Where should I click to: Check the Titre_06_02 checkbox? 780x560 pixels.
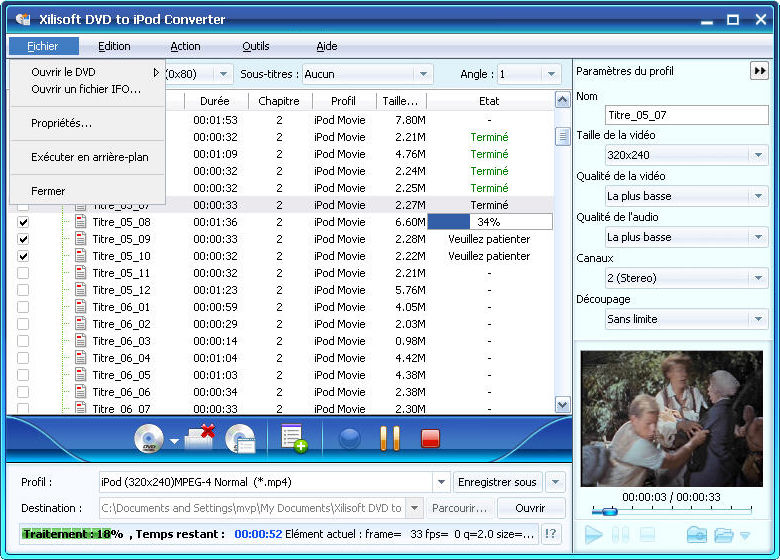point(23,324)
